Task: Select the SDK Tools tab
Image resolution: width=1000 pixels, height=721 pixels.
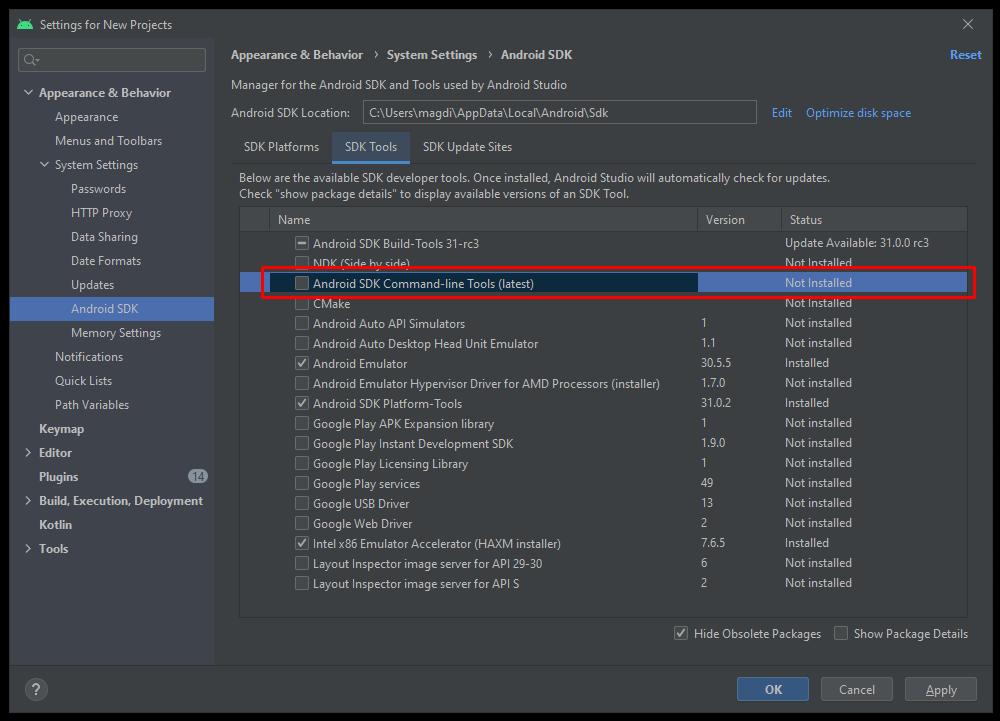Action: (371, 147)
